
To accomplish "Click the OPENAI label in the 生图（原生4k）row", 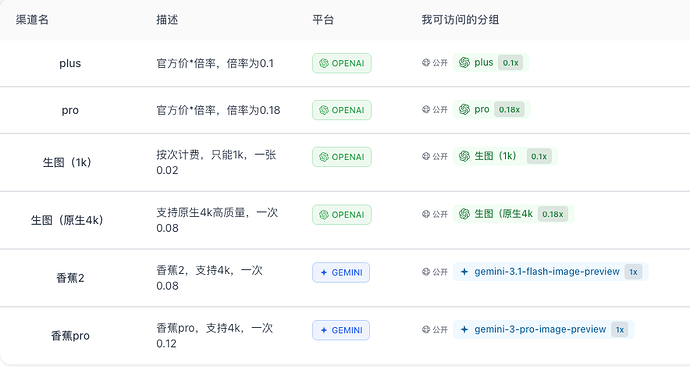I will point(348,215).
